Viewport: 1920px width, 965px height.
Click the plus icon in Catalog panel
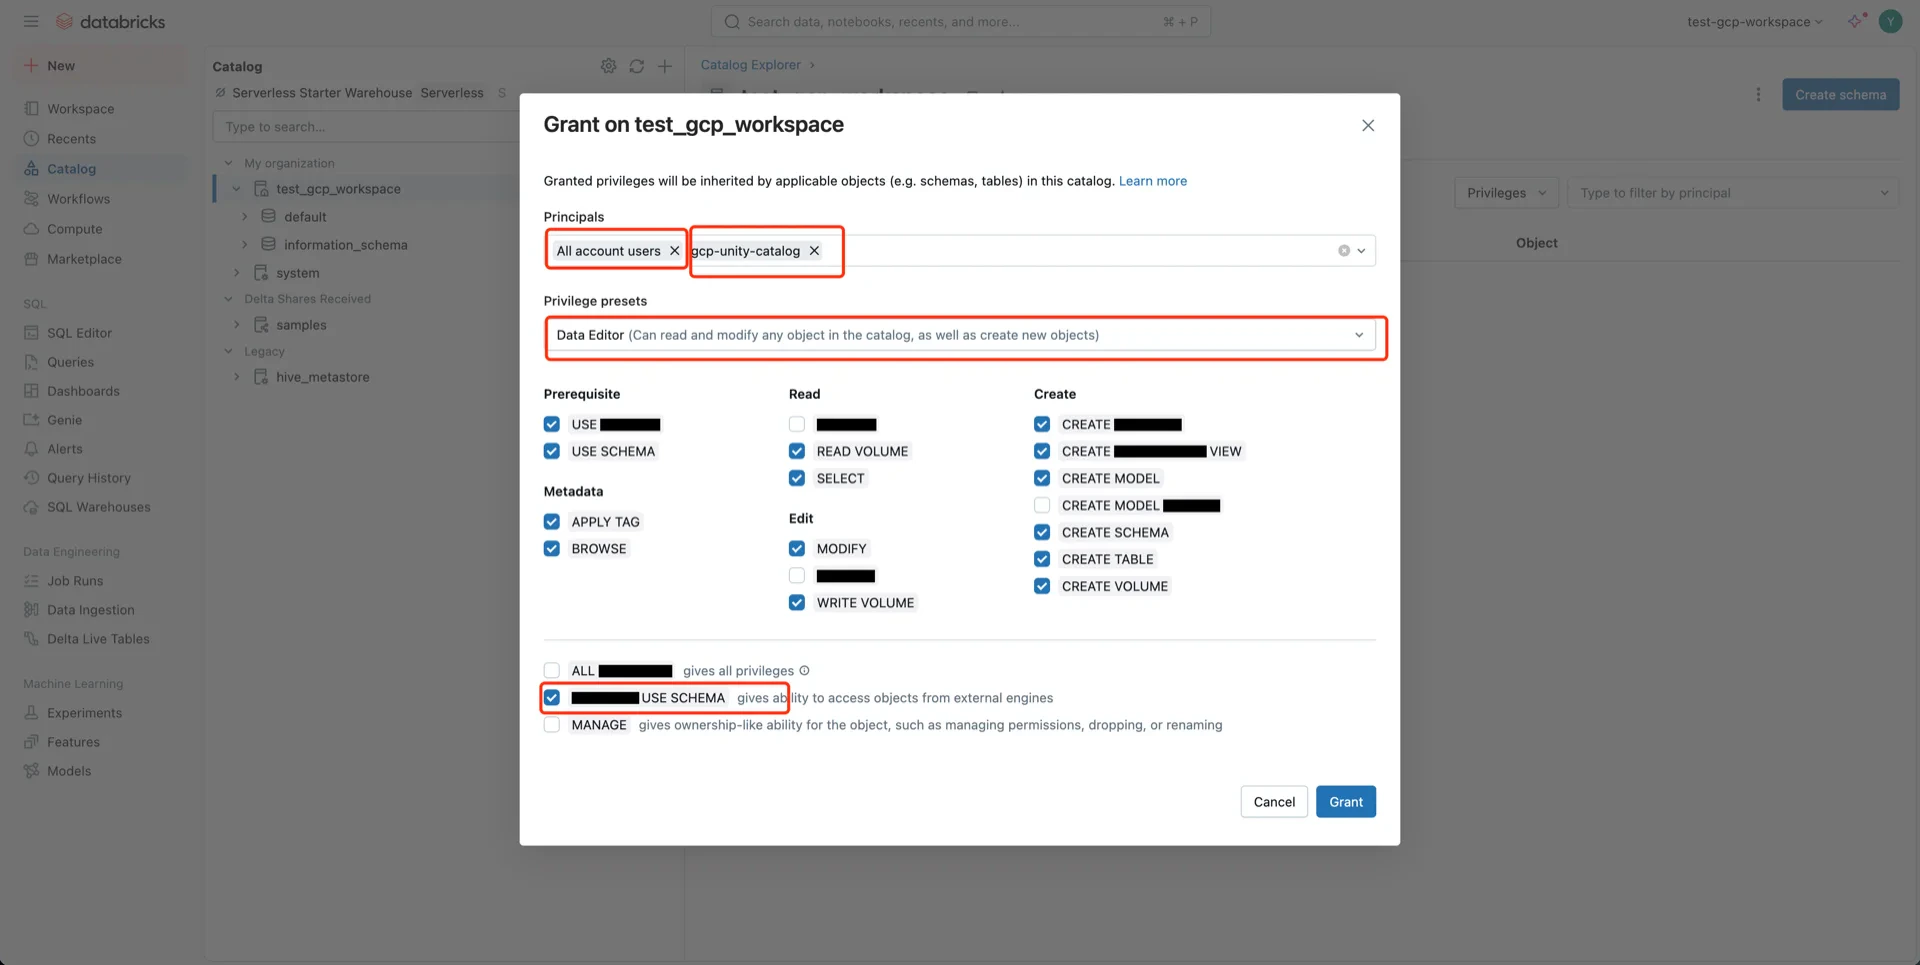pyautogui.click(x=665, y=66)
